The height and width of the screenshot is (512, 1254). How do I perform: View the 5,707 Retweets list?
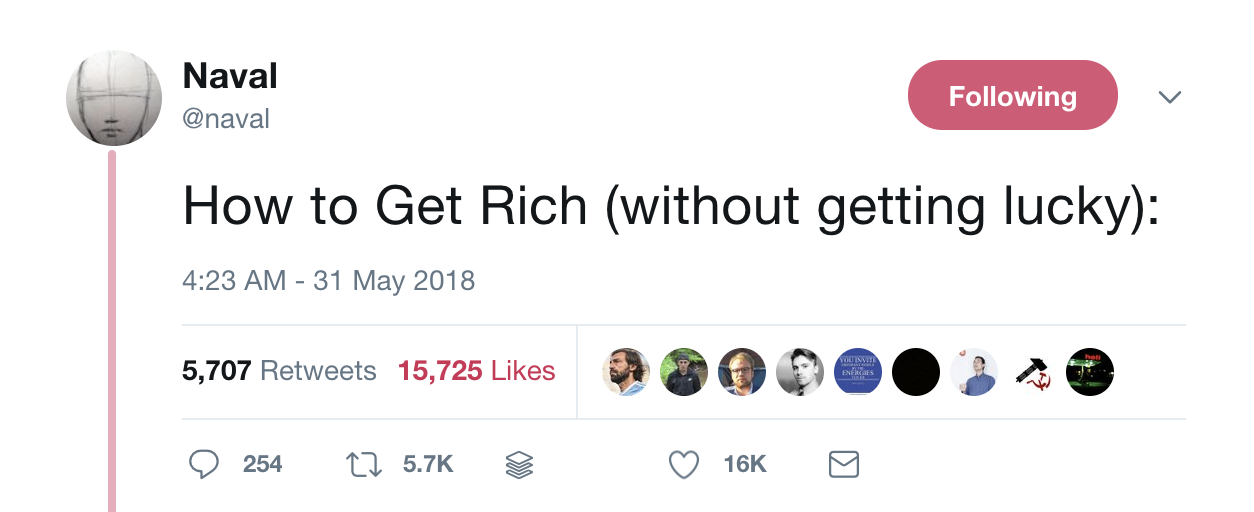point(279,371)
